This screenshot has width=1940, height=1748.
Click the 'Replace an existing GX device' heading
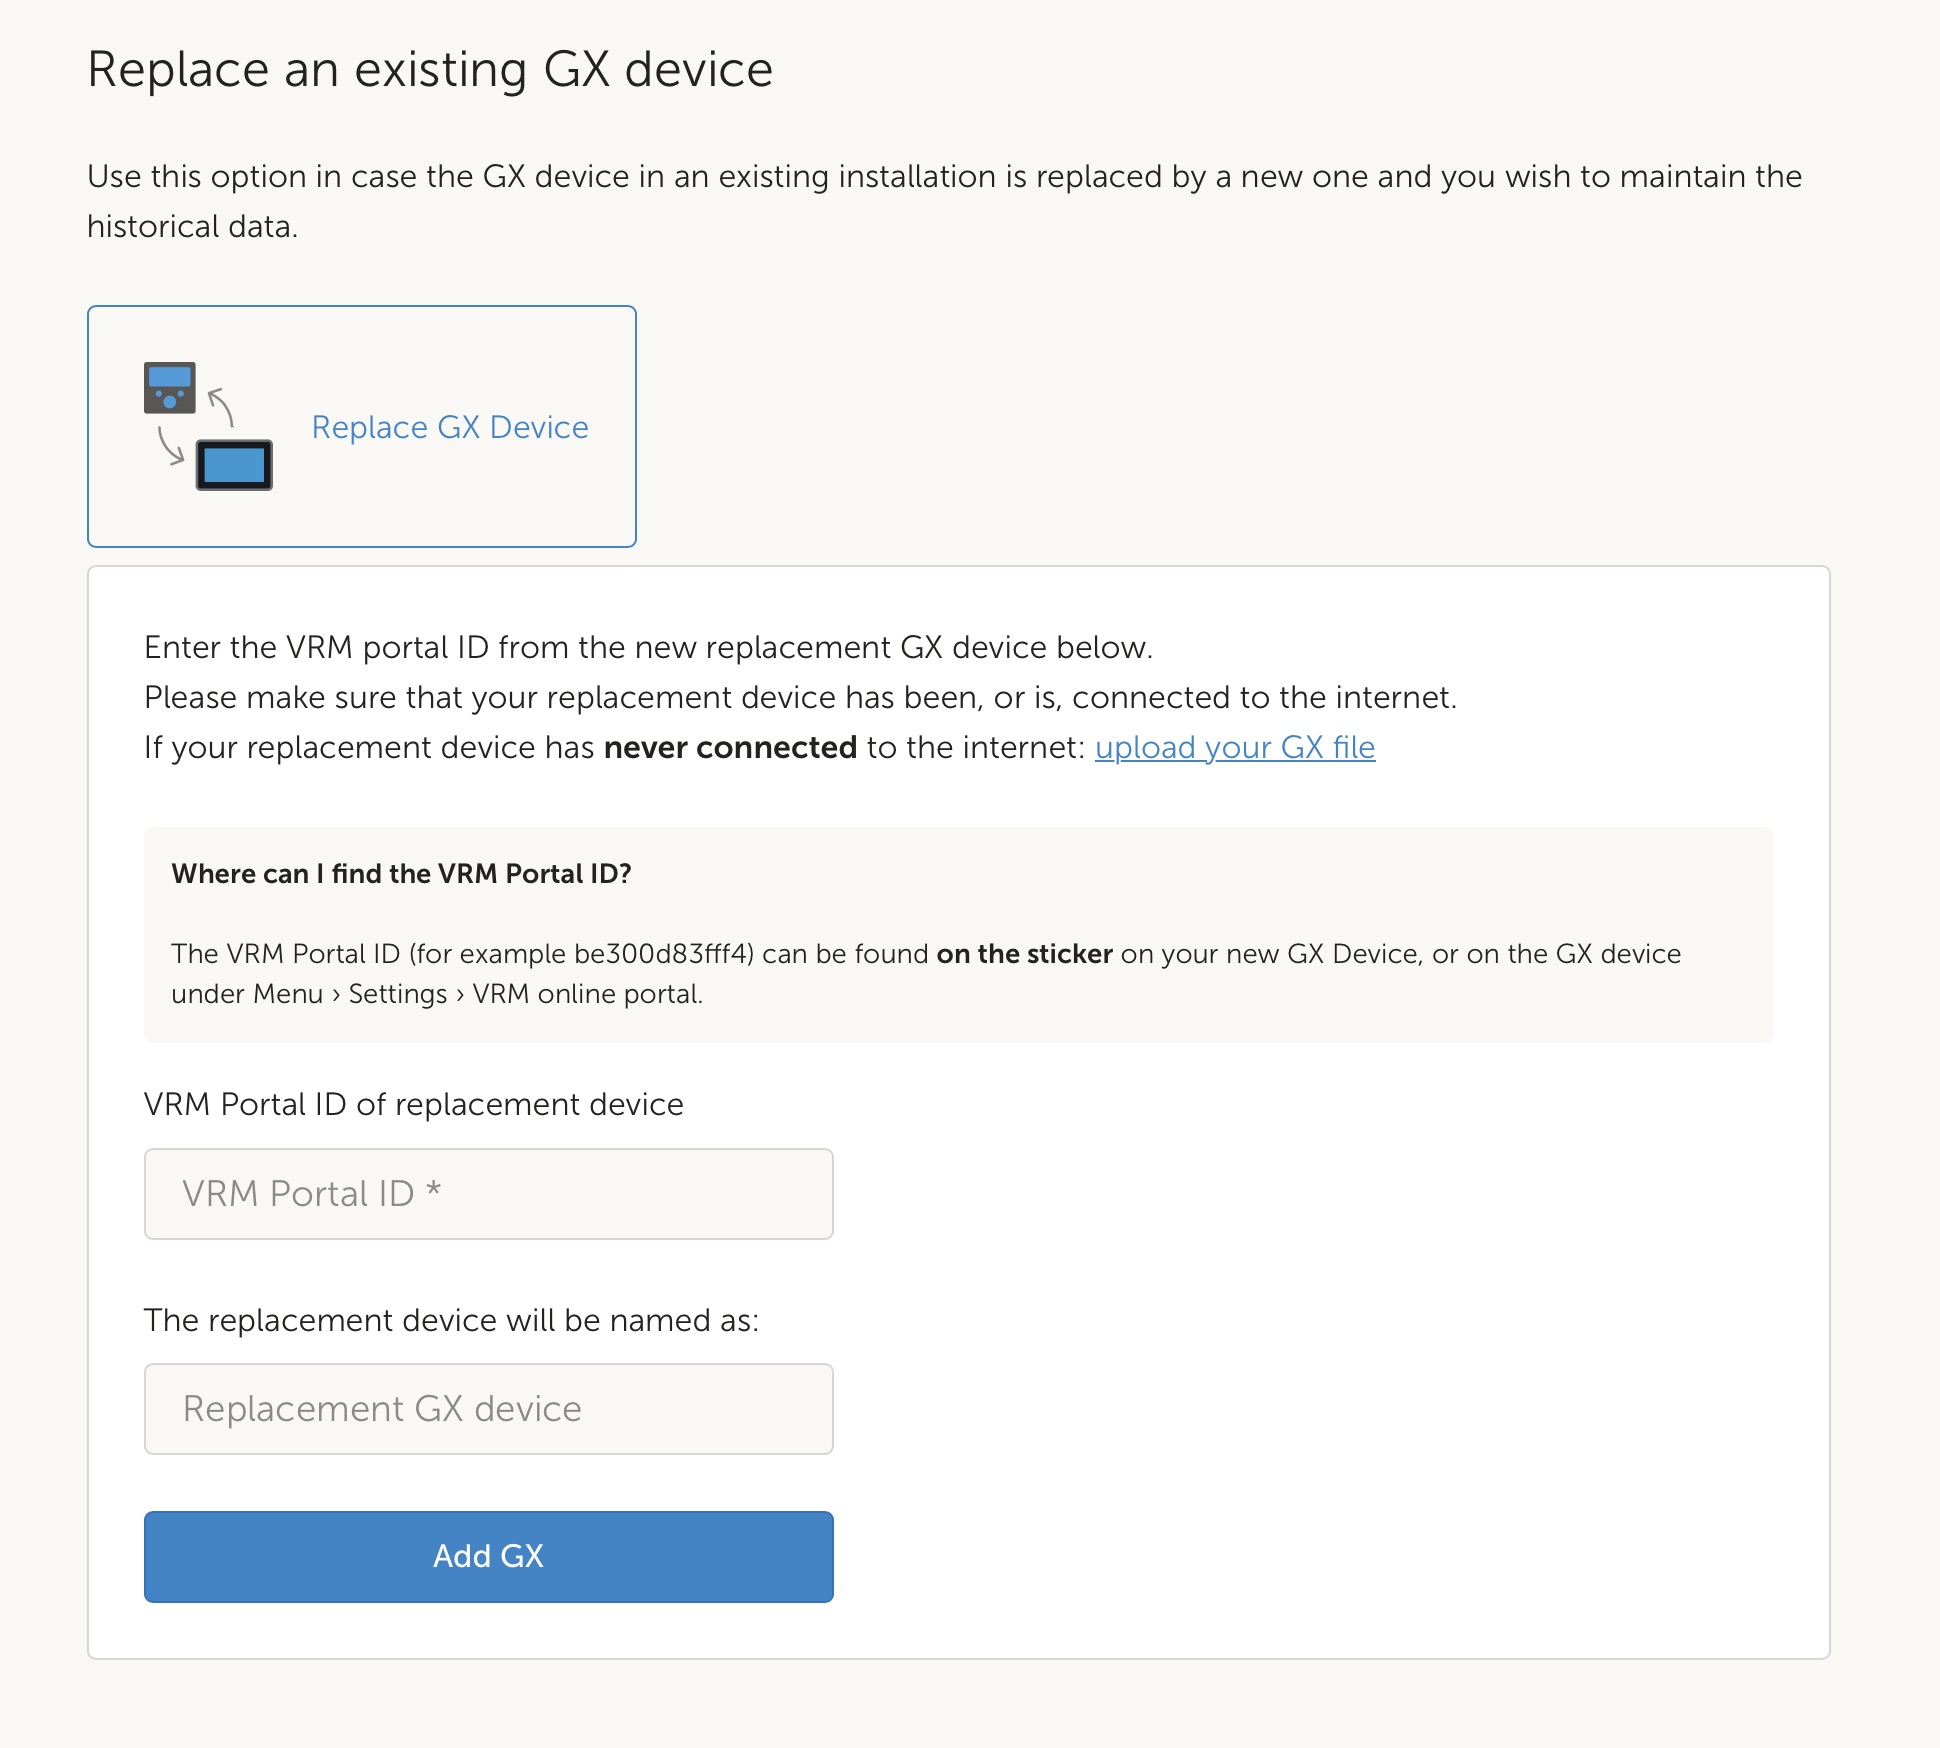point(430,70)
